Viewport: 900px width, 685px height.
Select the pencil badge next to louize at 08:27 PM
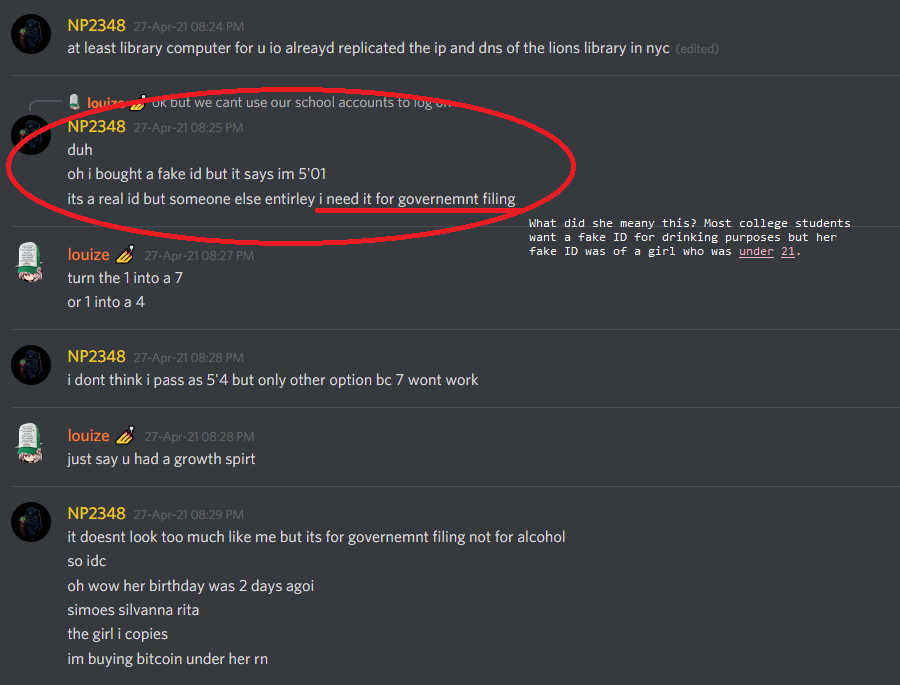[x=126, y=254]
